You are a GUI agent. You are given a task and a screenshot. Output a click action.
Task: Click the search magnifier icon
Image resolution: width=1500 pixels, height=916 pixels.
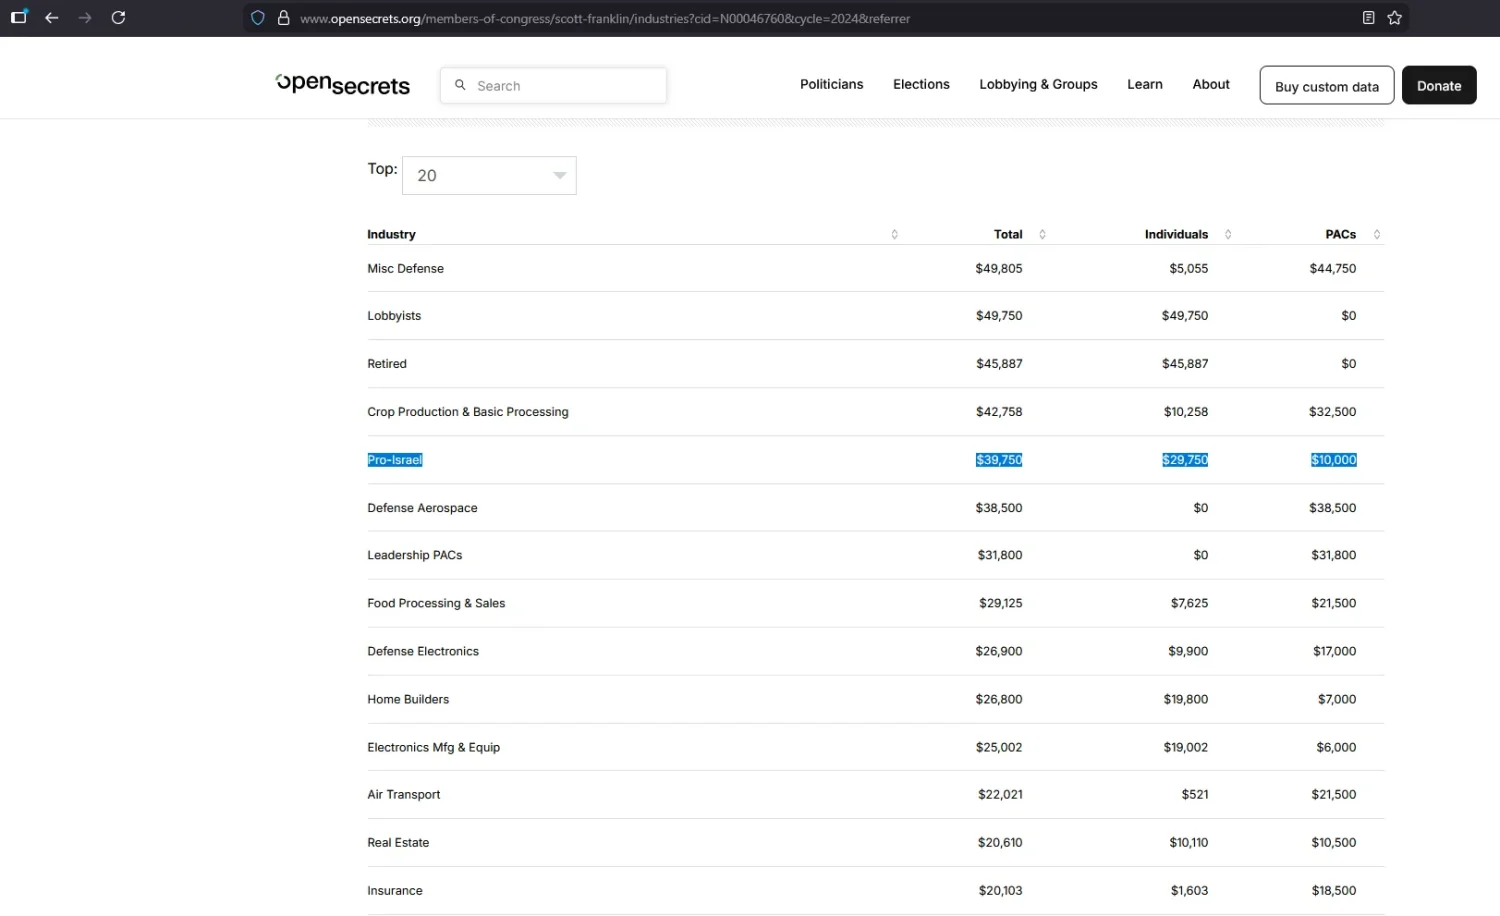(x=460, y=85)
